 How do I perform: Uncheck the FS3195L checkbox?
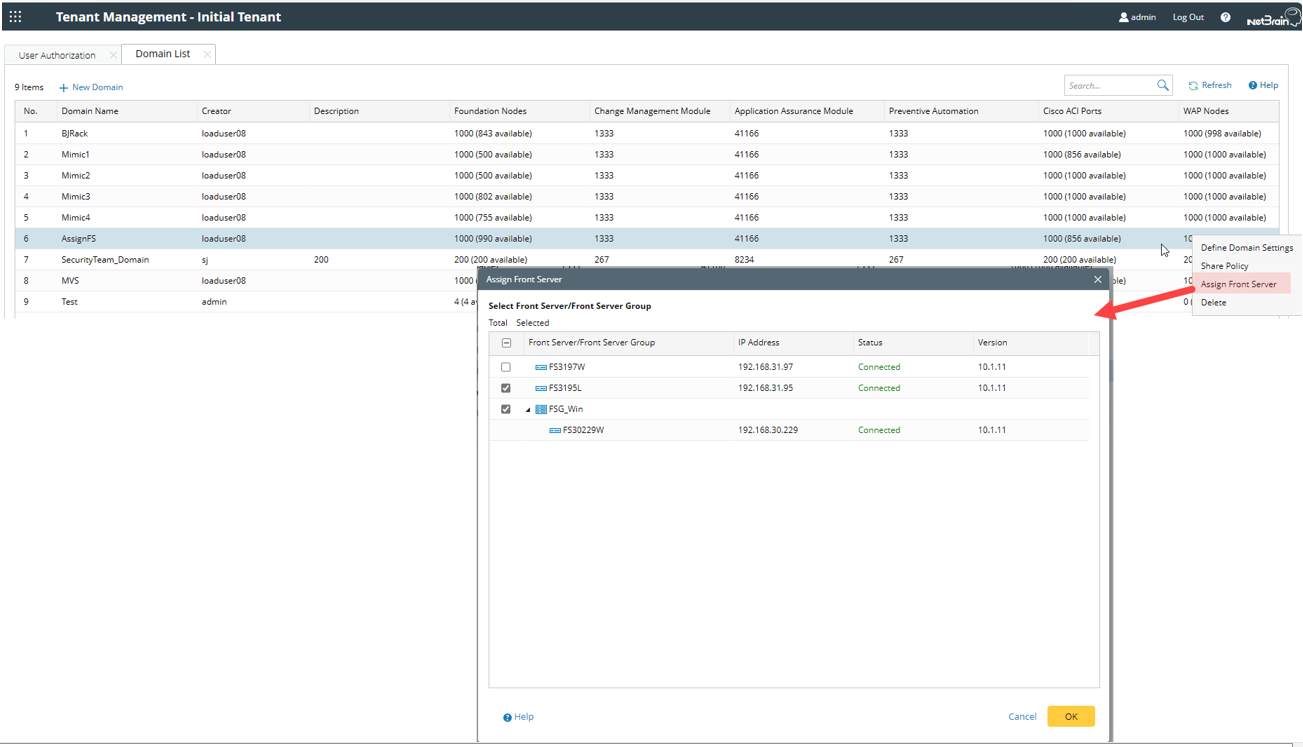coord(506,388)
